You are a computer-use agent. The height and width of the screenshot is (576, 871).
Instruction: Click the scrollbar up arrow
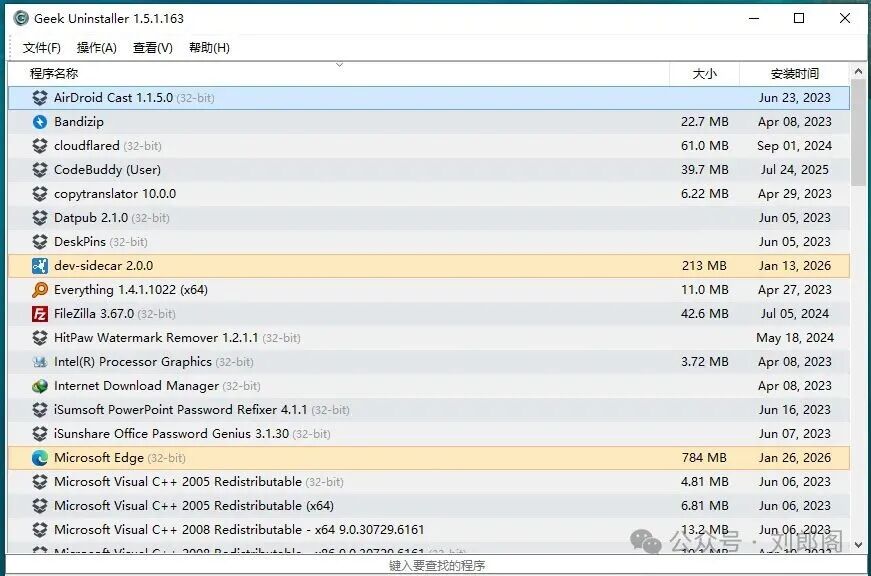click(x=858, y=71)
